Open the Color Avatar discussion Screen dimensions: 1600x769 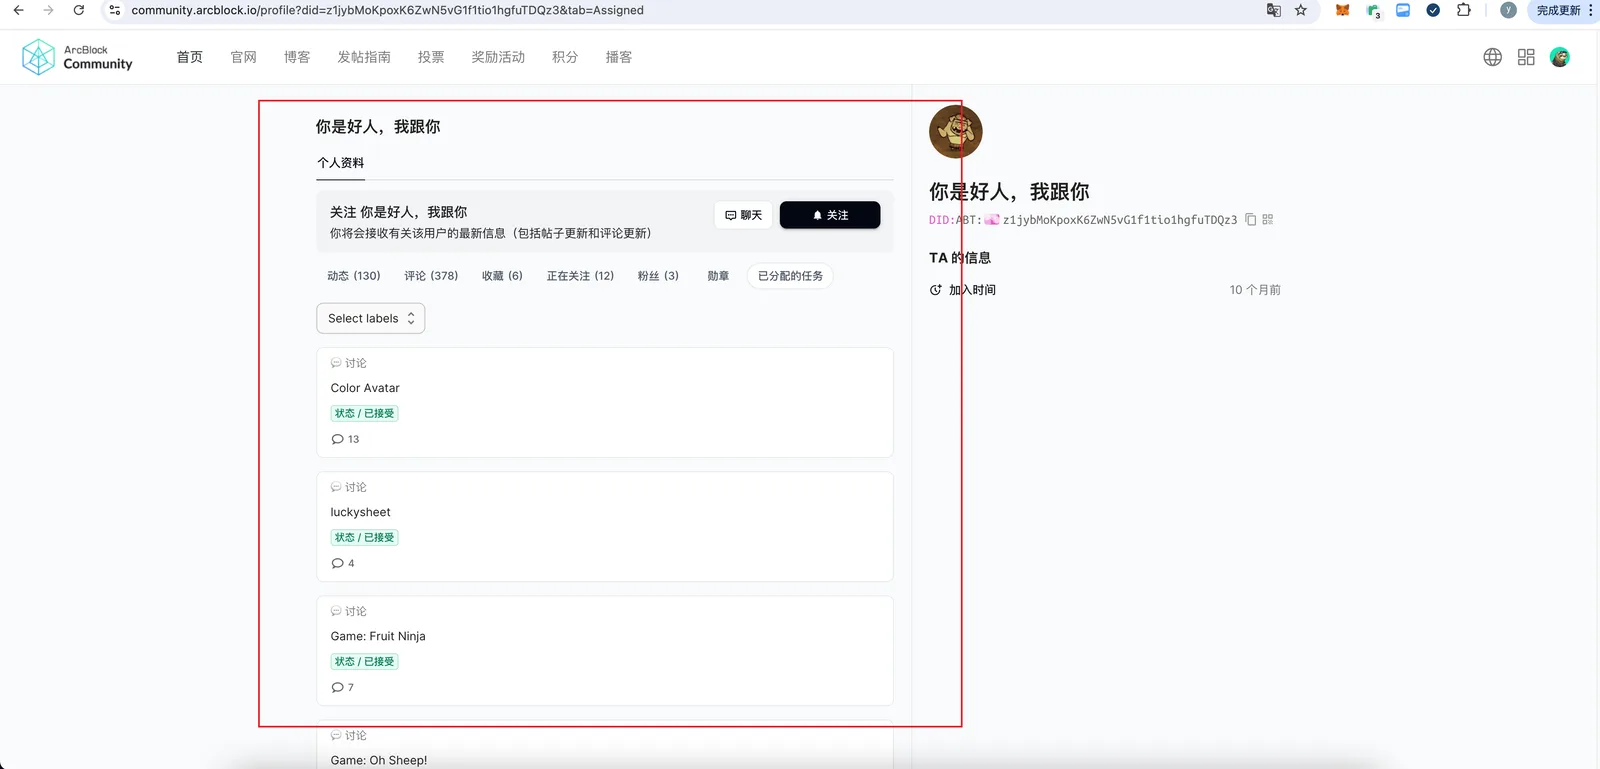pos(365,388)
